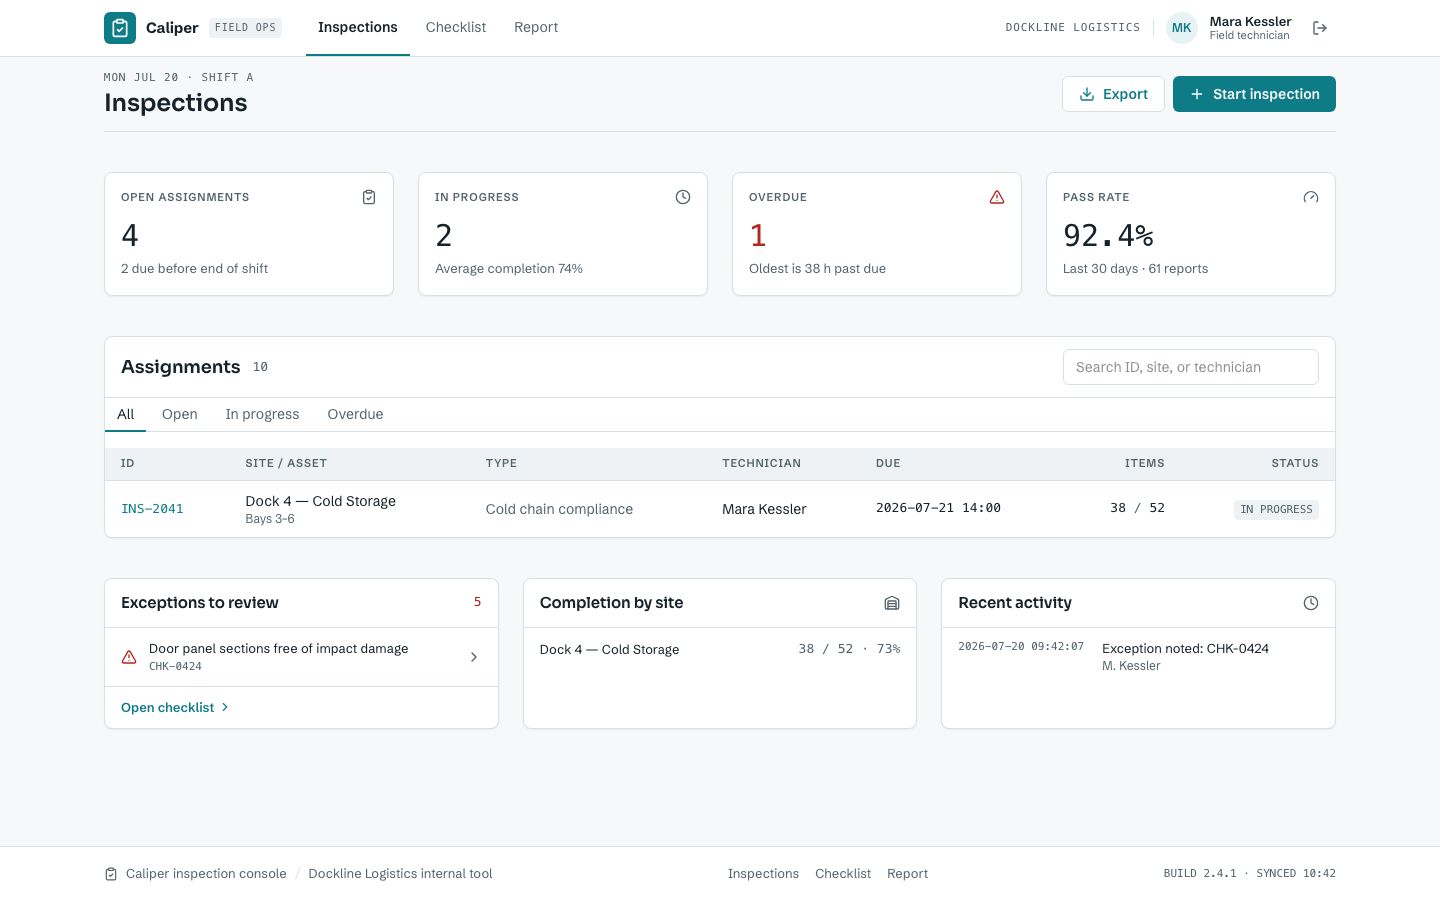Click 'Door panel sections free of impact damage'
The width and height of the screenshot is (1440, 900).
(278, 649)
